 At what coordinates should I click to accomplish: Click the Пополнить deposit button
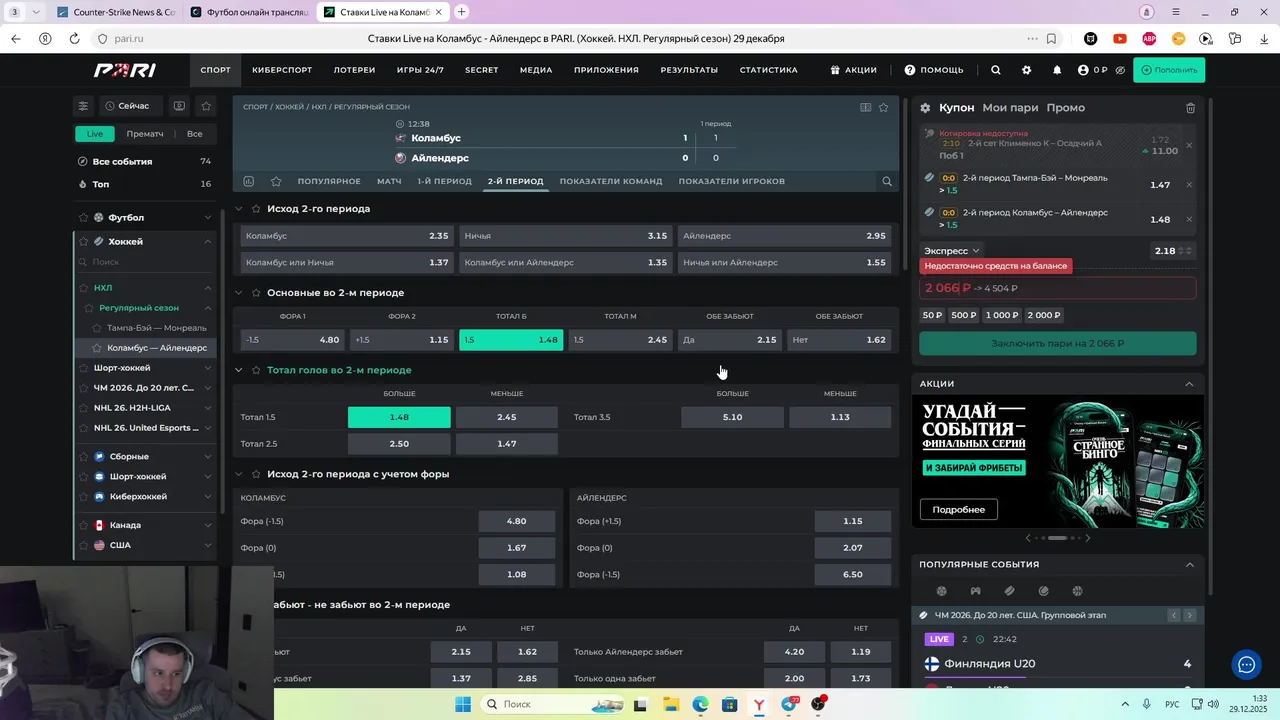(1169, 70)
